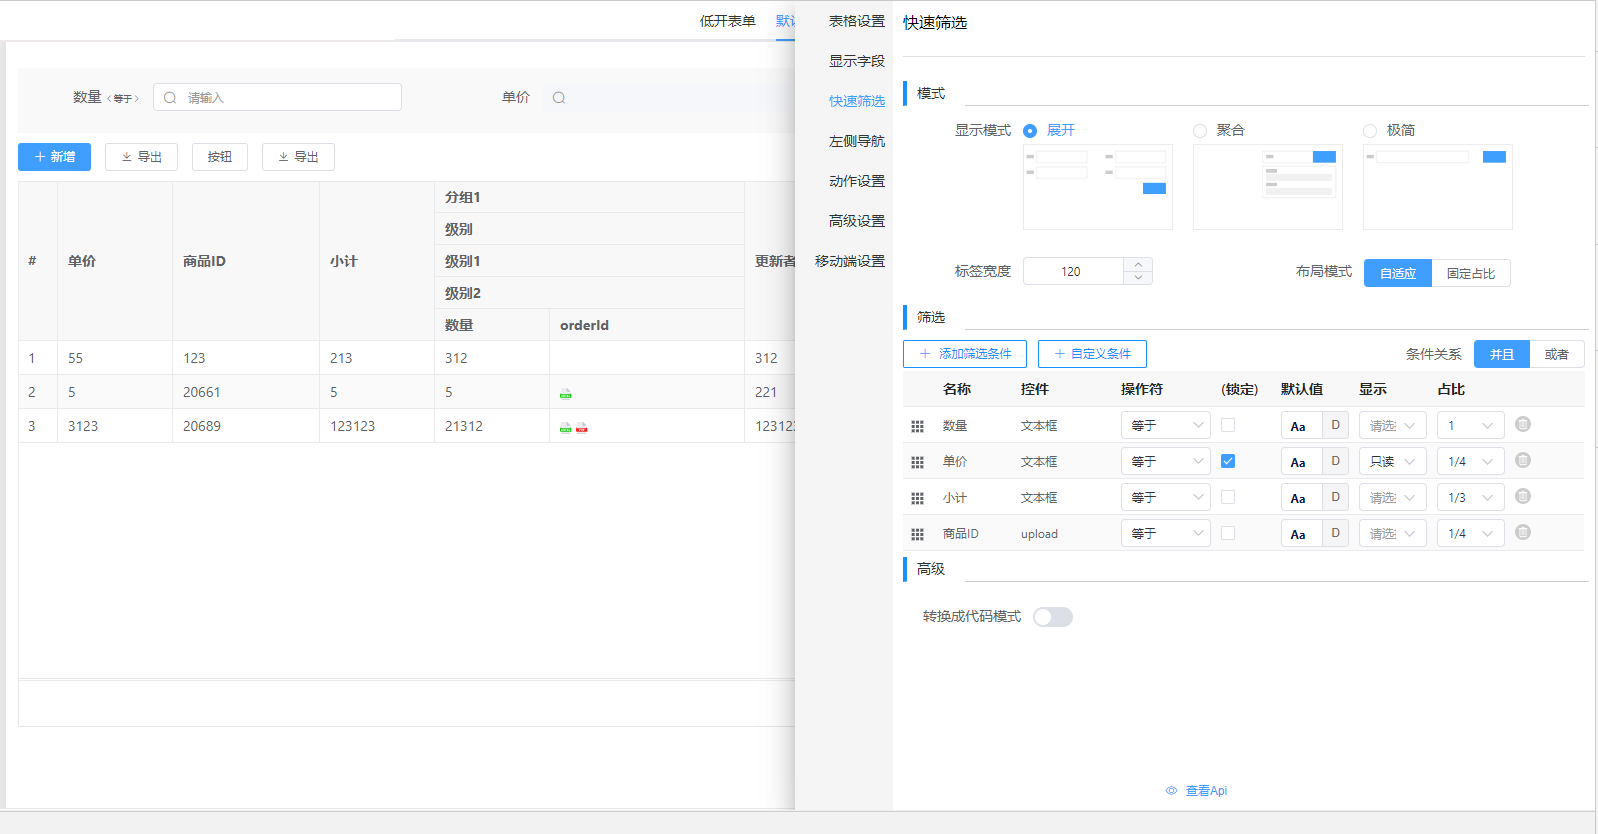Increase 标签宽度 with up stepper arrow
Screen dimensions: 1598x834
1138,265
